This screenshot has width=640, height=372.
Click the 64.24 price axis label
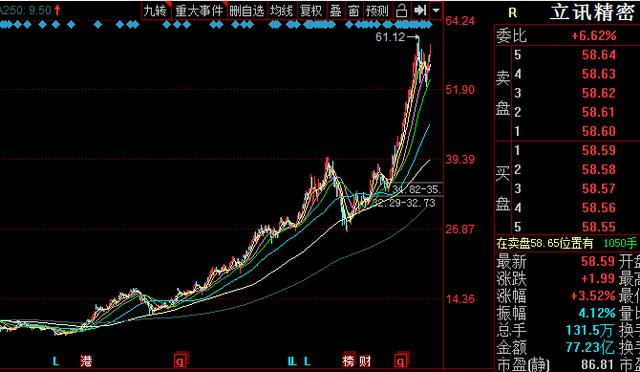(460, 21)
